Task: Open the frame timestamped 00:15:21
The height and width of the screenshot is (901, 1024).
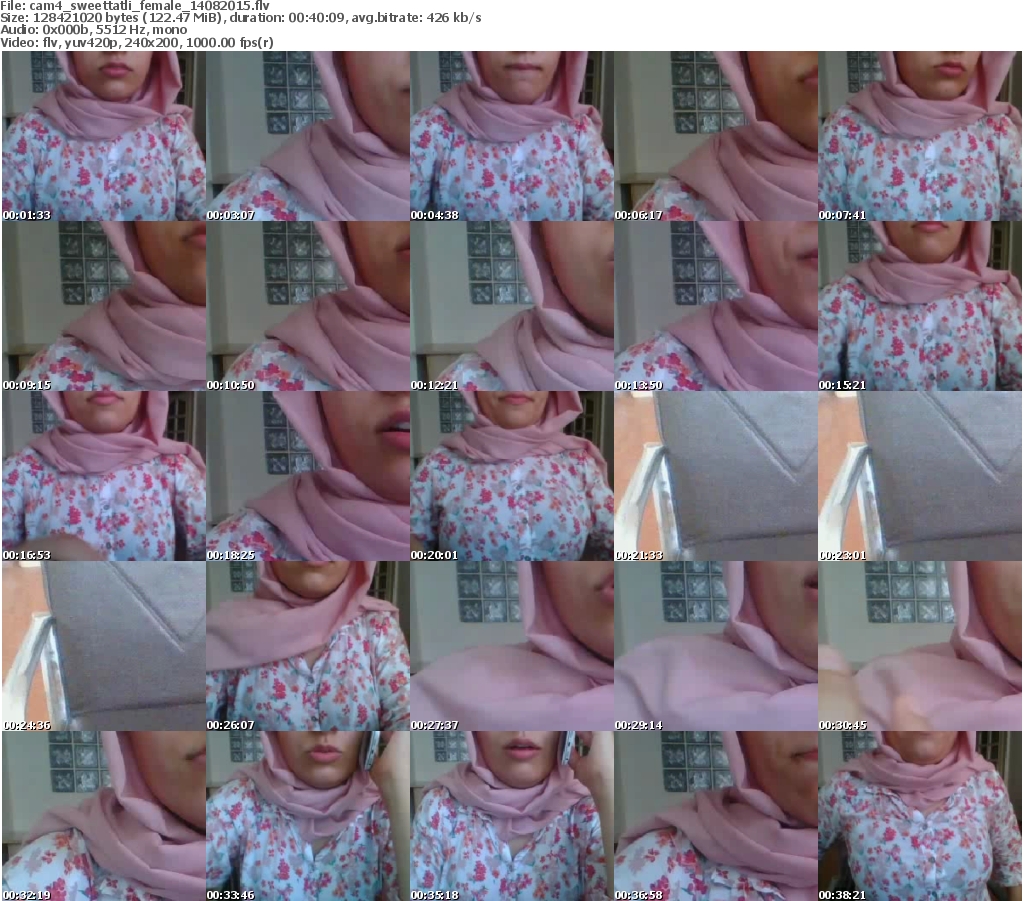Action: (920, 306)
